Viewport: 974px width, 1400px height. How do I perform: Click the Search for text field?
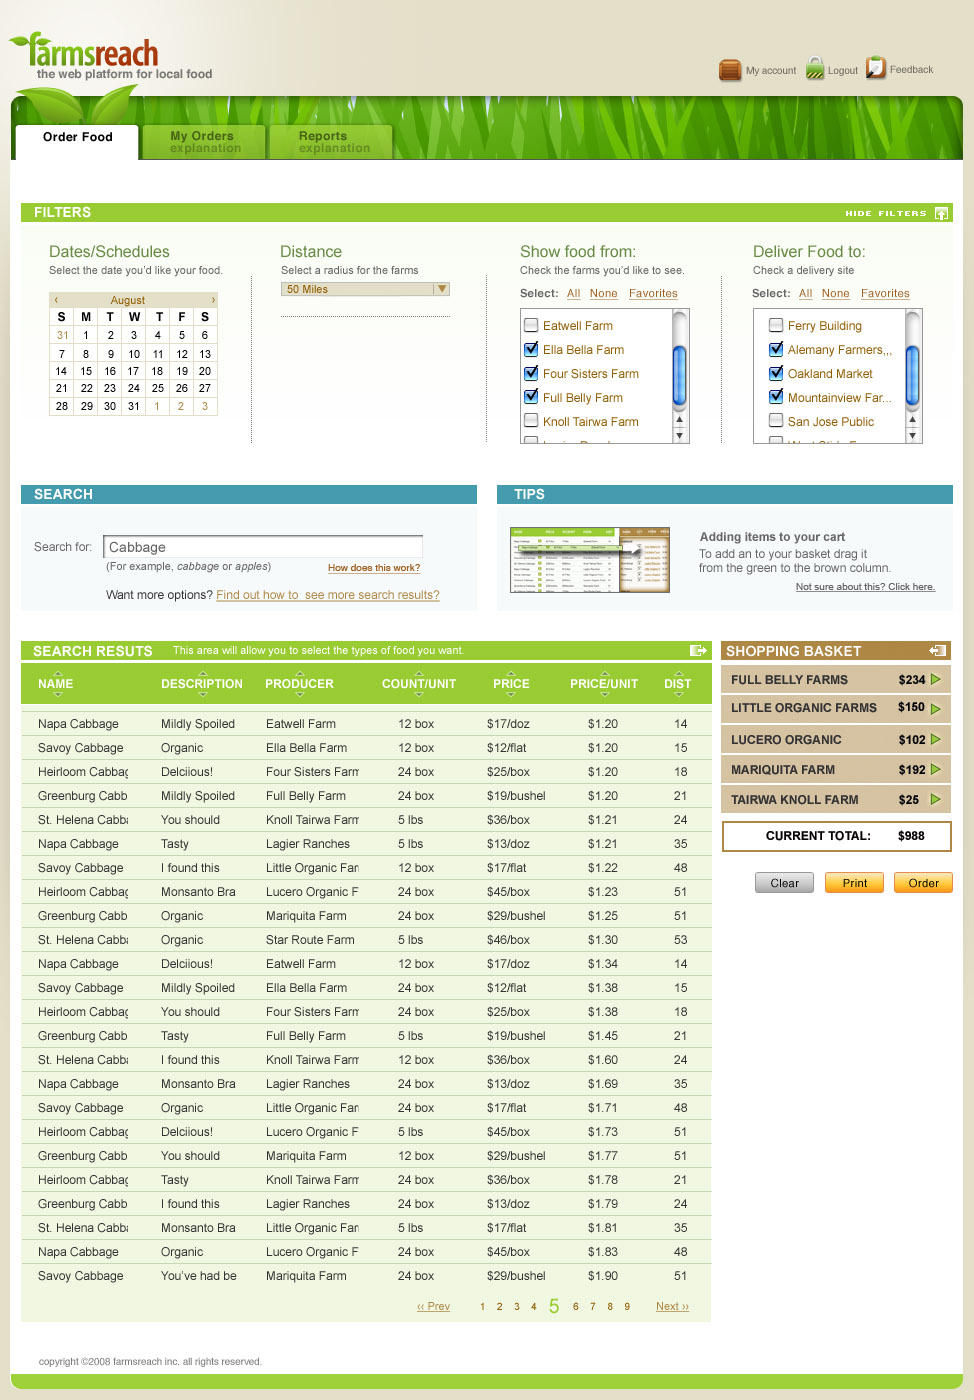click(263, 547)
